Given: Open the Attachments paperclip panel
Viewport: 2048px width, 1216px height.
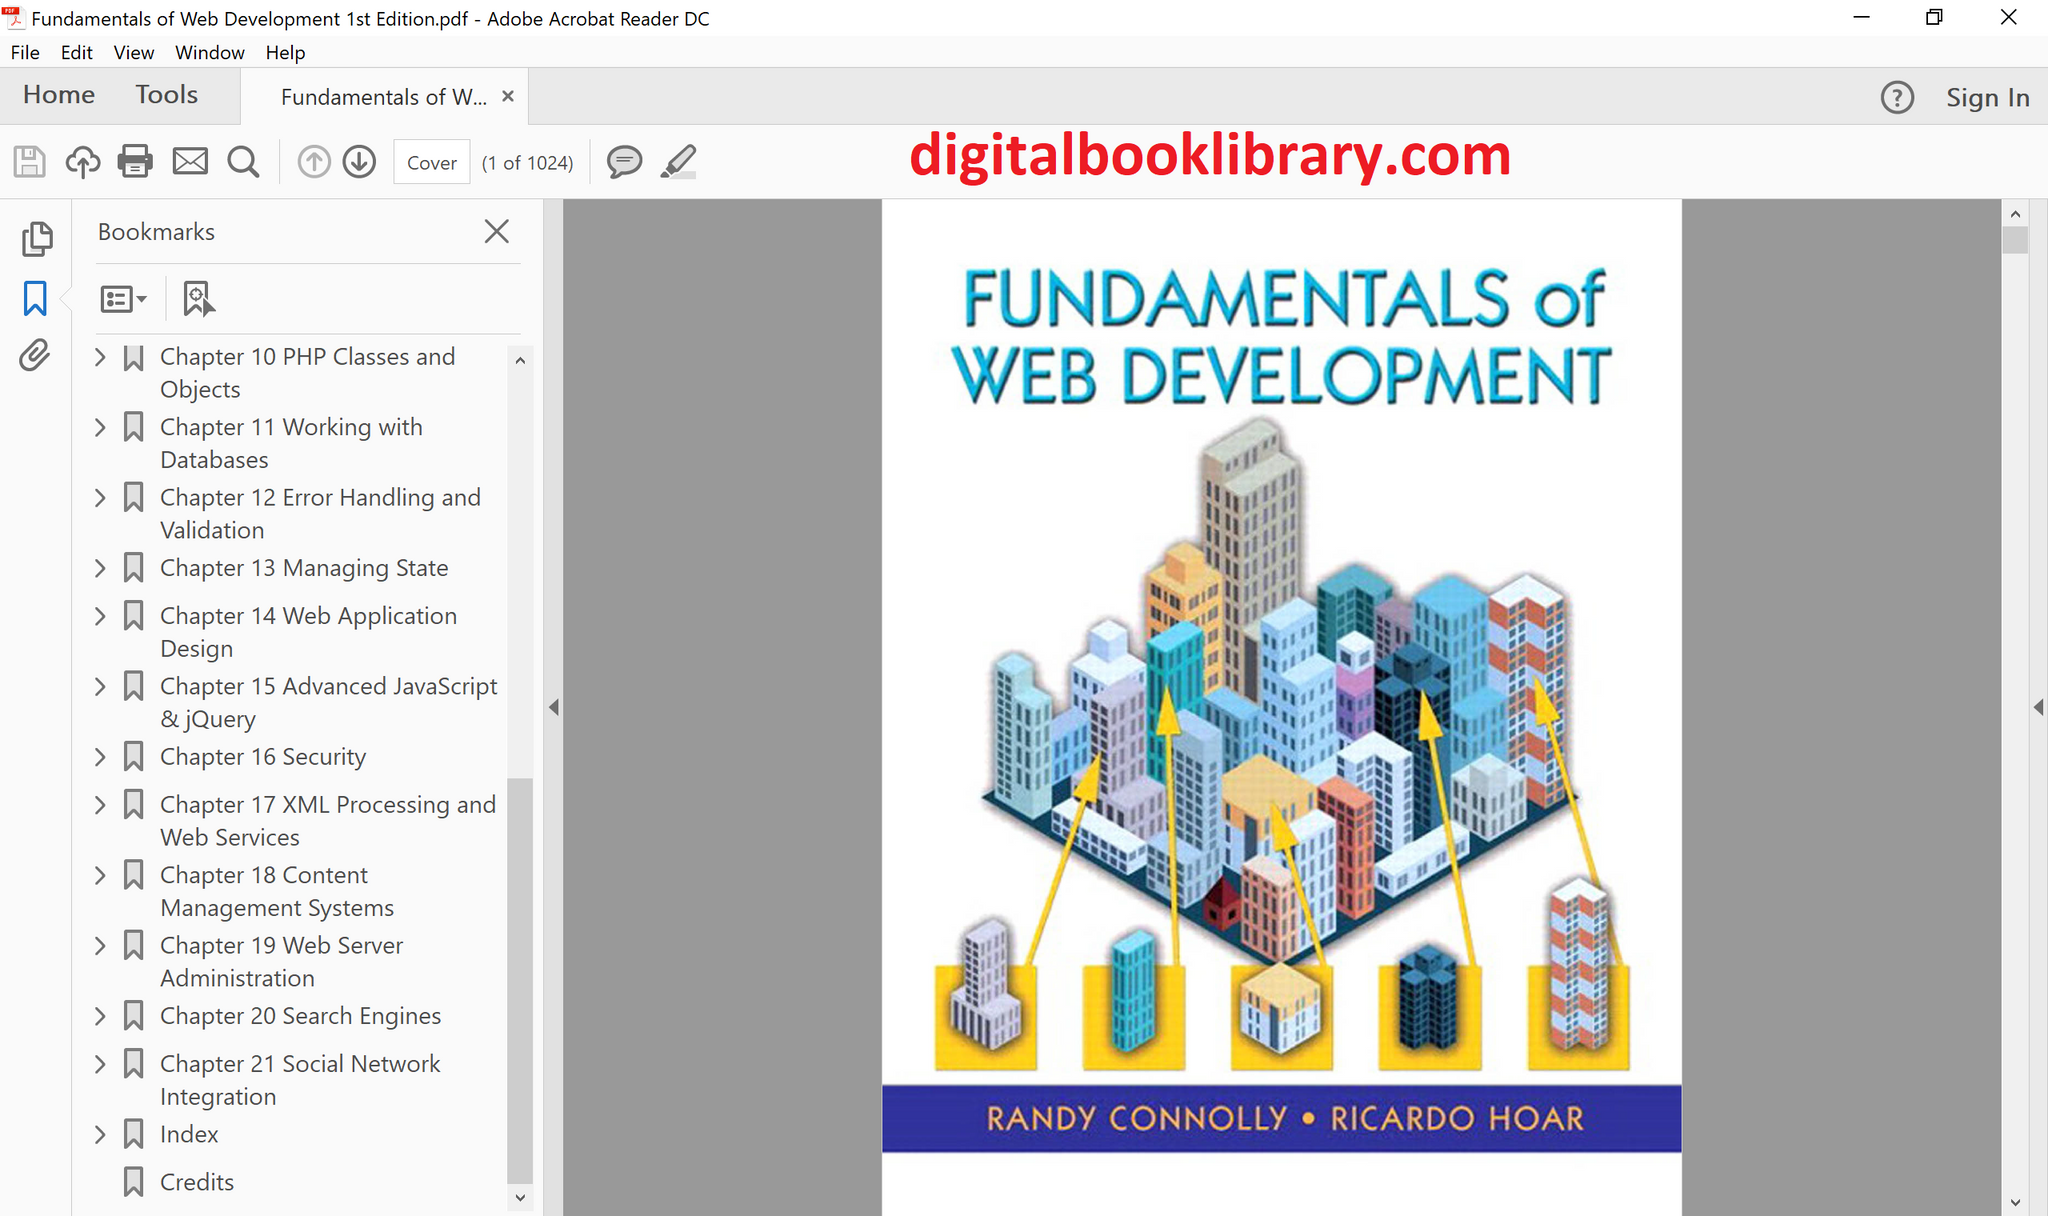Looking at the screenshot, I should (36, 355).
